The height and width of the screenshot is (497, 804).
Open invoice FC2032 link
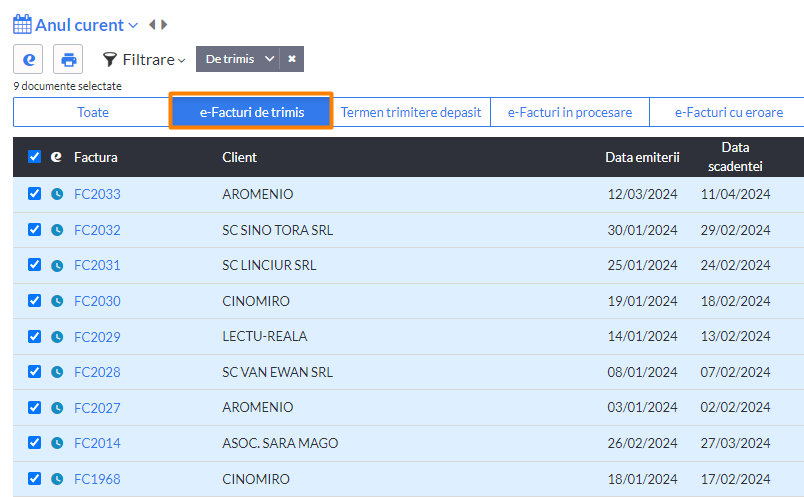click(x=97, y=230)
